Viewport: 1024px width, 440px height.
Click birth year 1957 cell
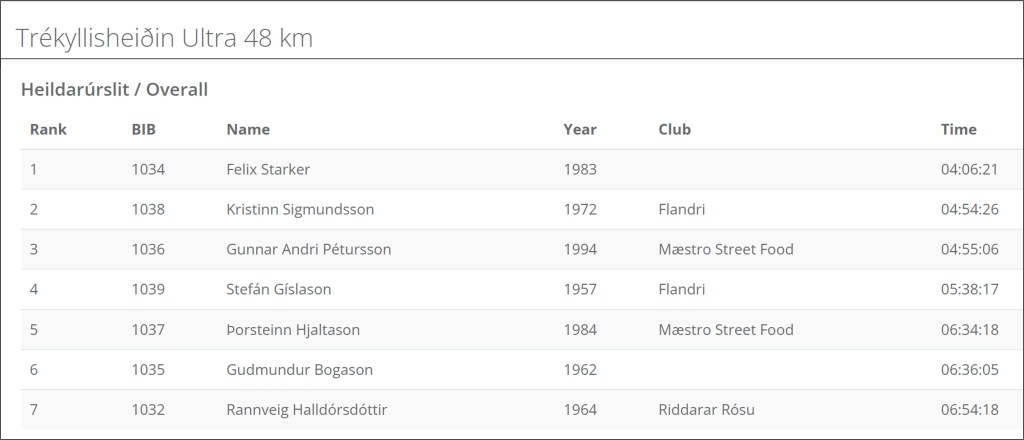[x=580, y=289]
